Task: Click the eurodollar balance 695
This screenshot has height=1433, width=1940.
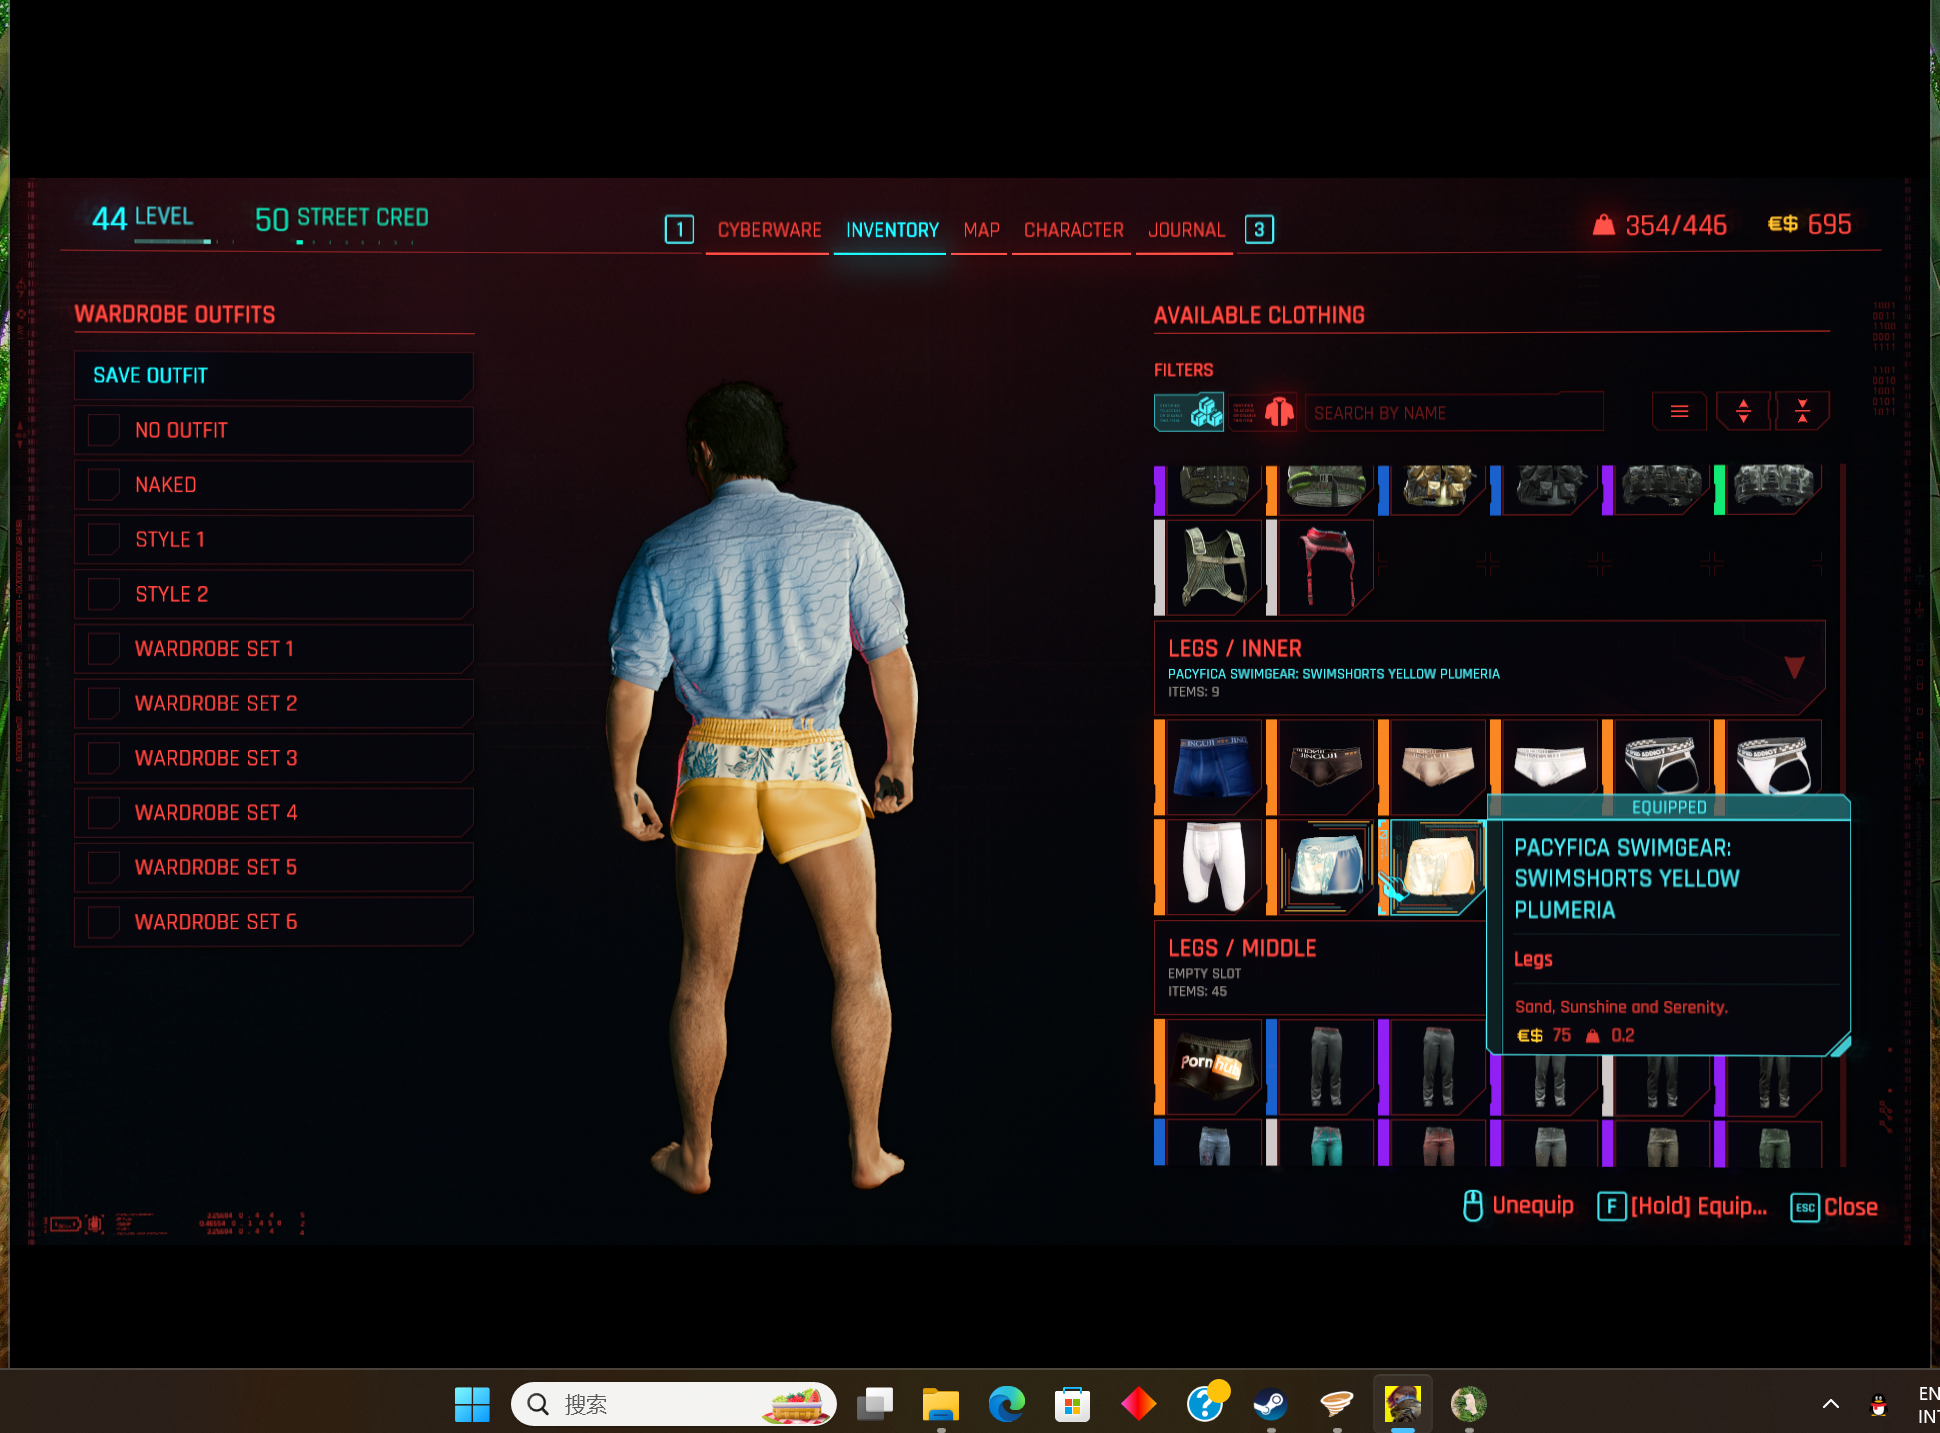Action: pyautogui.click(x=1810, y=224)
